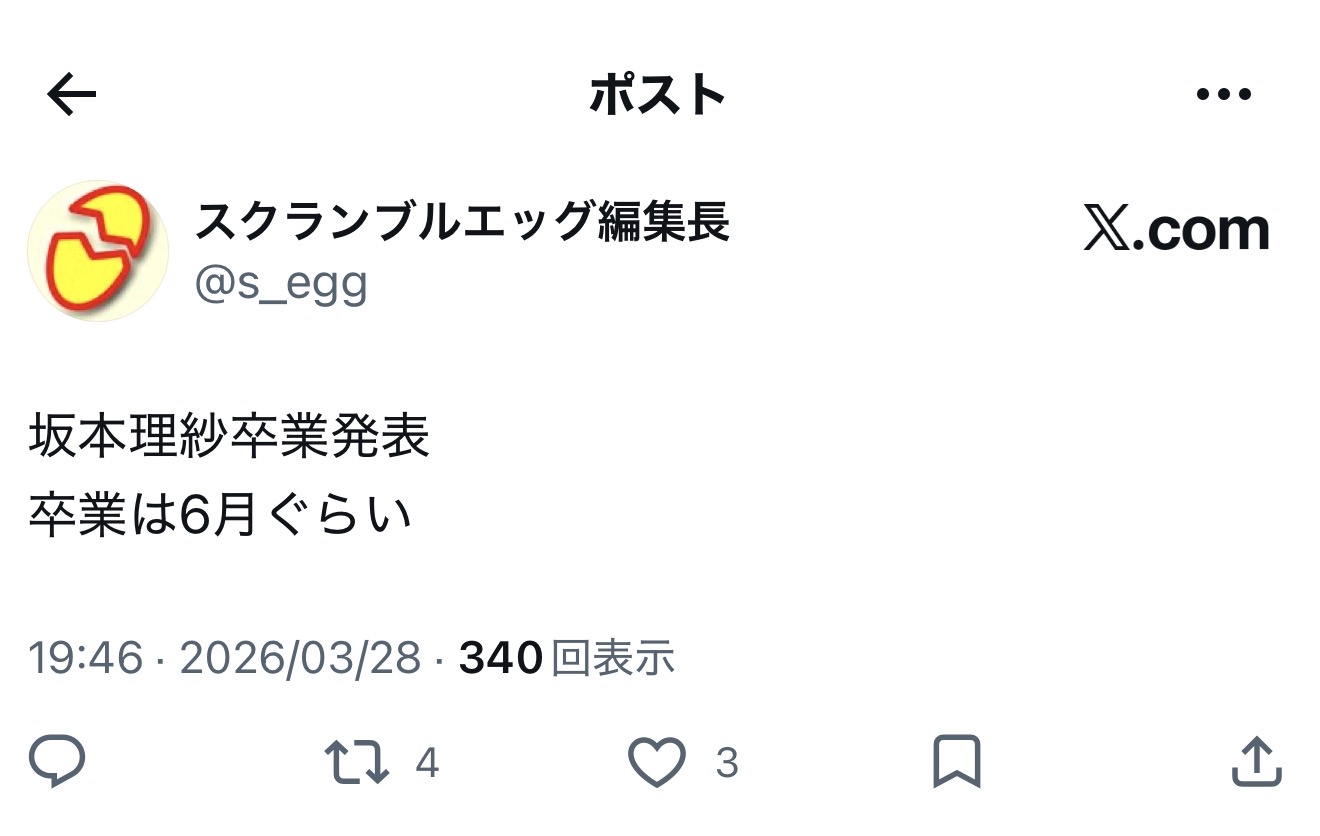
Task: Click the X.com logo
Action: click(1176, 231)
